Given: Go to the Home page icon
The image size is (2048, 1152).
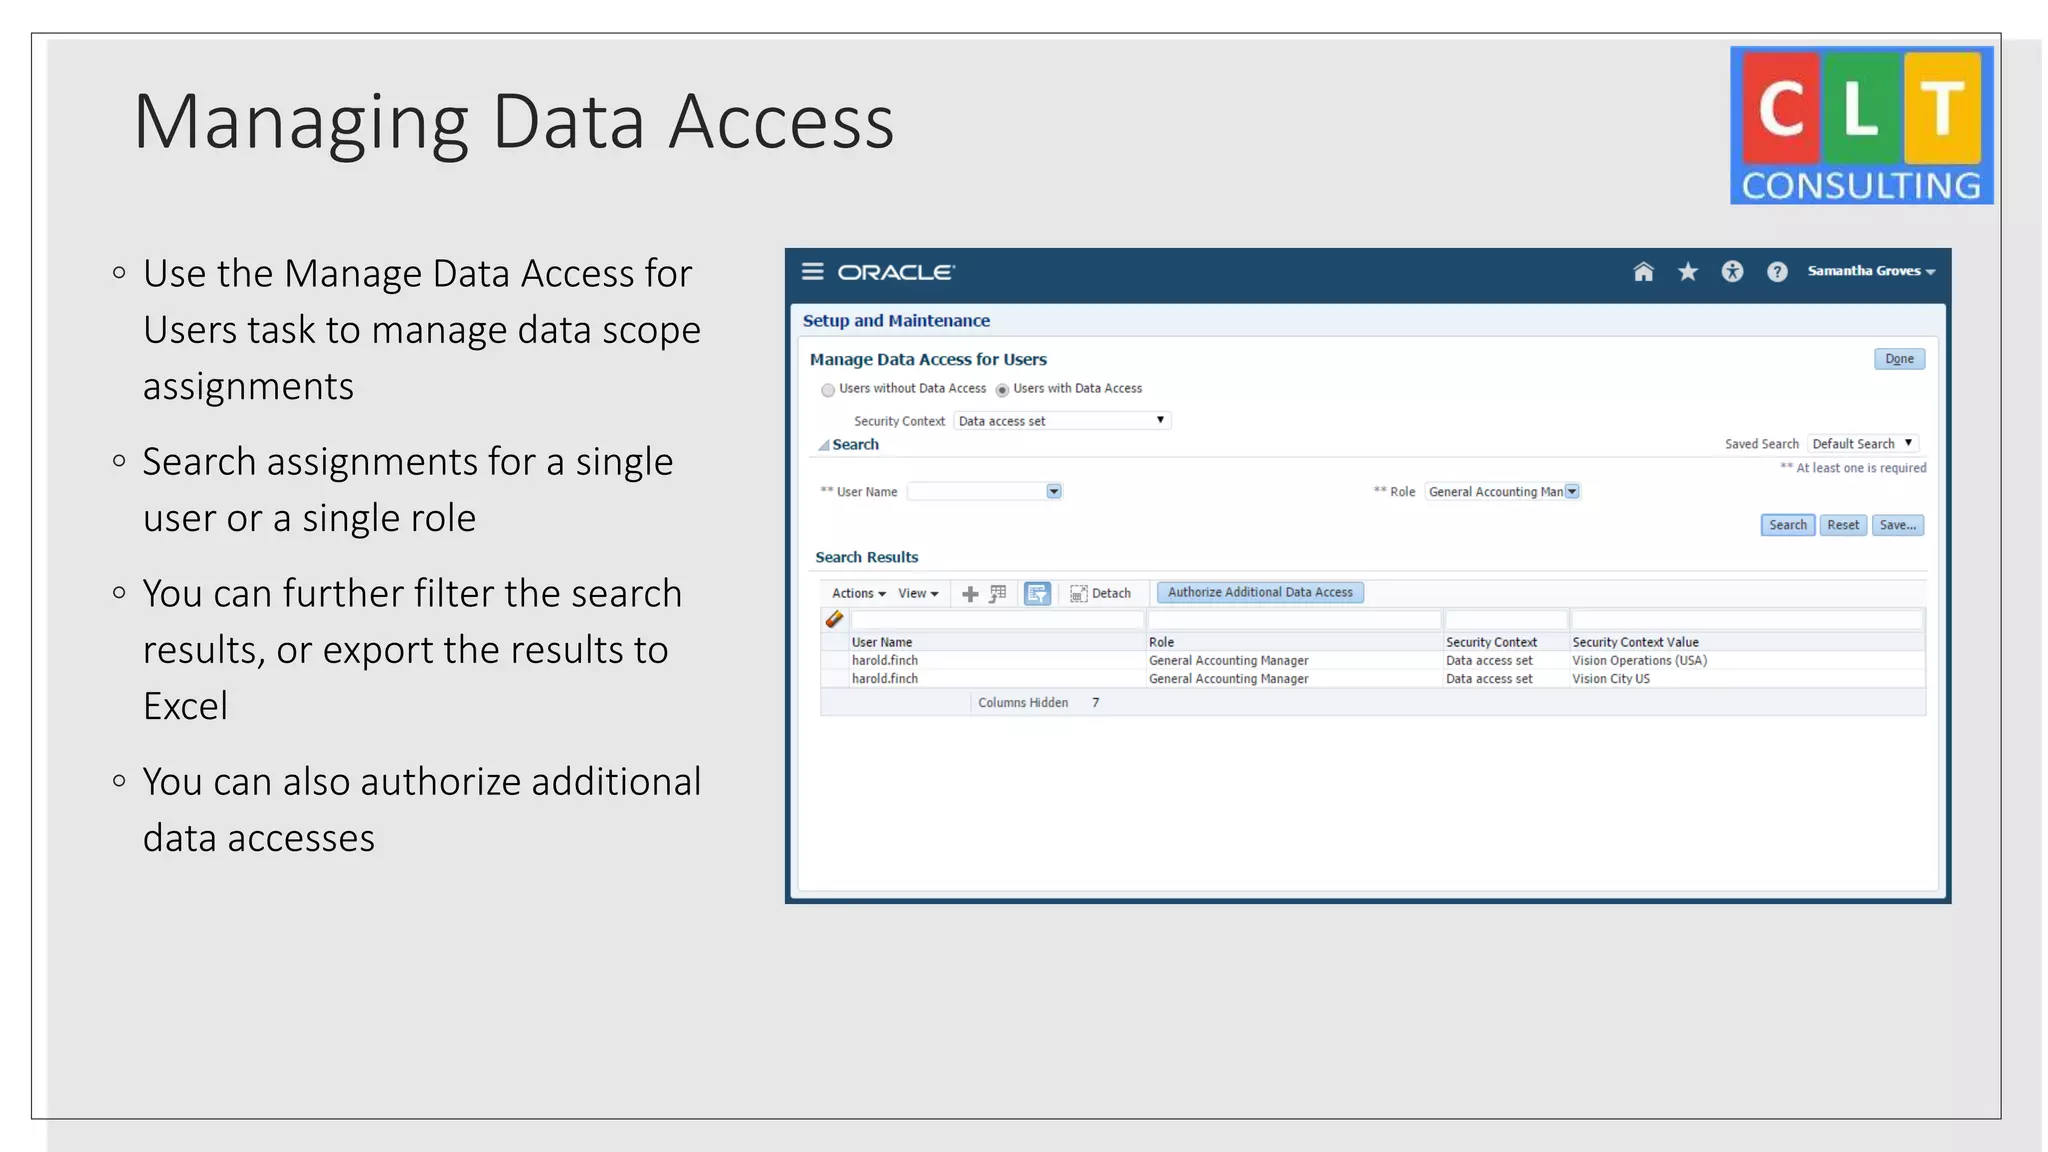Looking at the screenshot, I should coord(1643,272).
